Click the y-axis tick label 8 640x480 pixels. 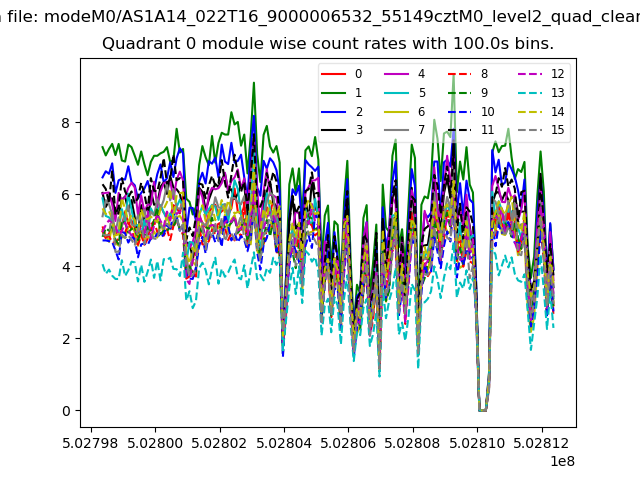pos(66,123)
